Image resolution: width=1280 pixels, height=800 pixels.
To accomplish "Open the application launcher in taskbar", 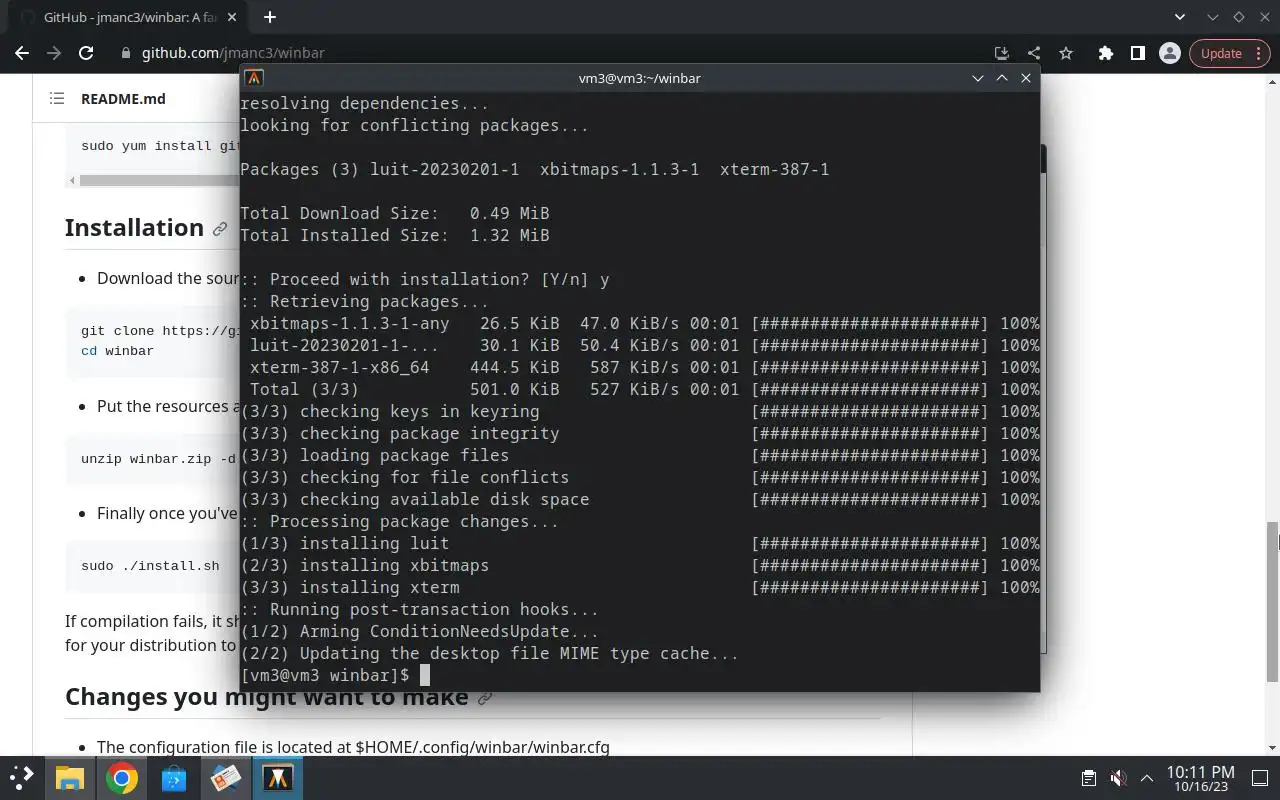I will click(21, 777).
